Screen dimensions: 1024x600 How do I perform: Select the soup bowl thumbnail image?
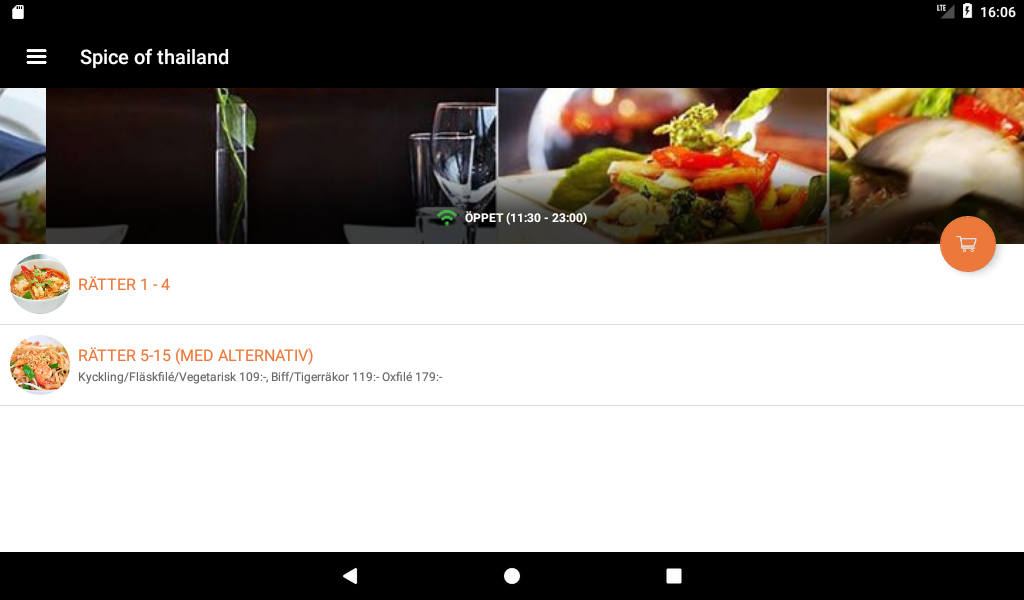point(40,284)
